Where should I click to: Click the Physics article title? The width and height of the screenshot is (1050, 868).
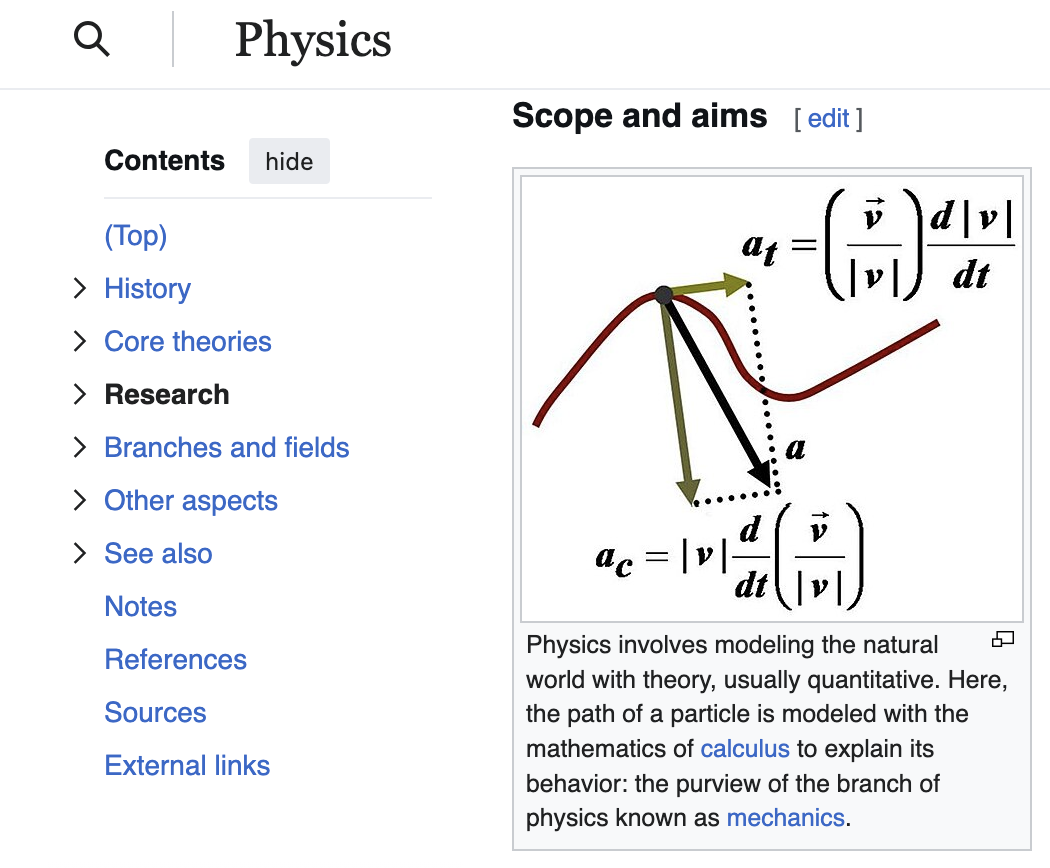tap(313, 40)
